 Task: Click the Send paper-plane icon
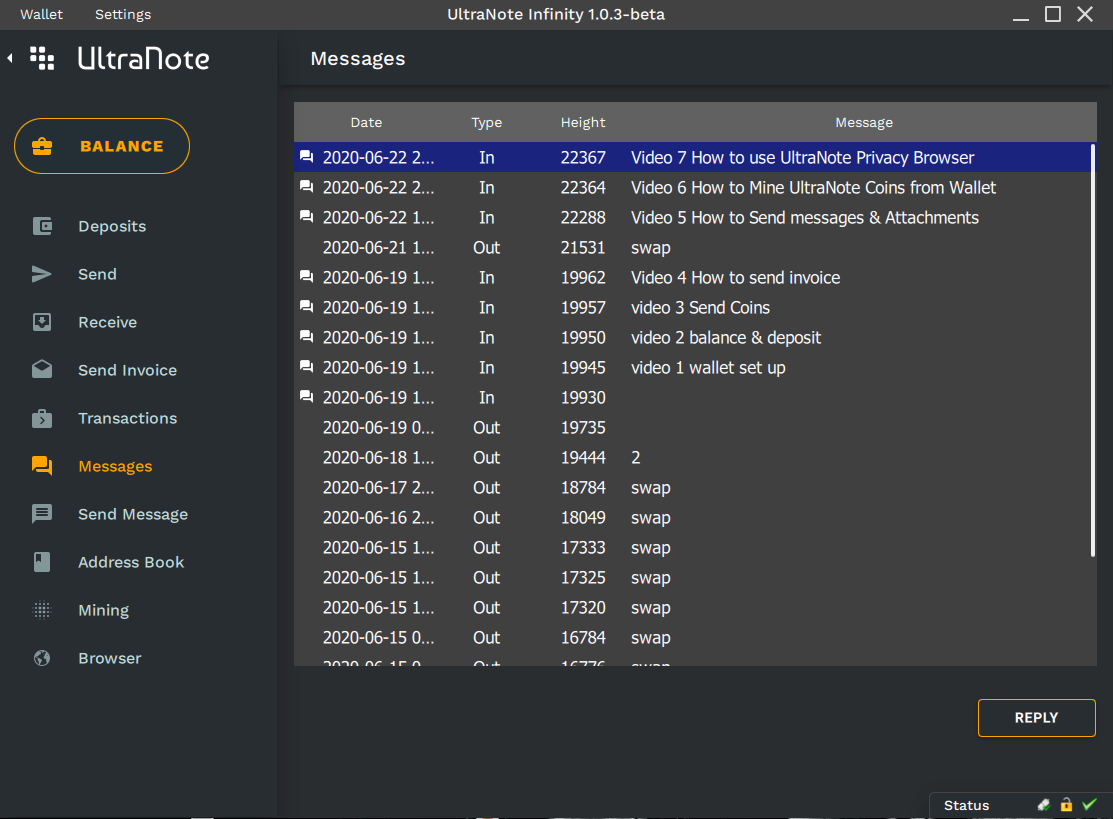[42, 274]
